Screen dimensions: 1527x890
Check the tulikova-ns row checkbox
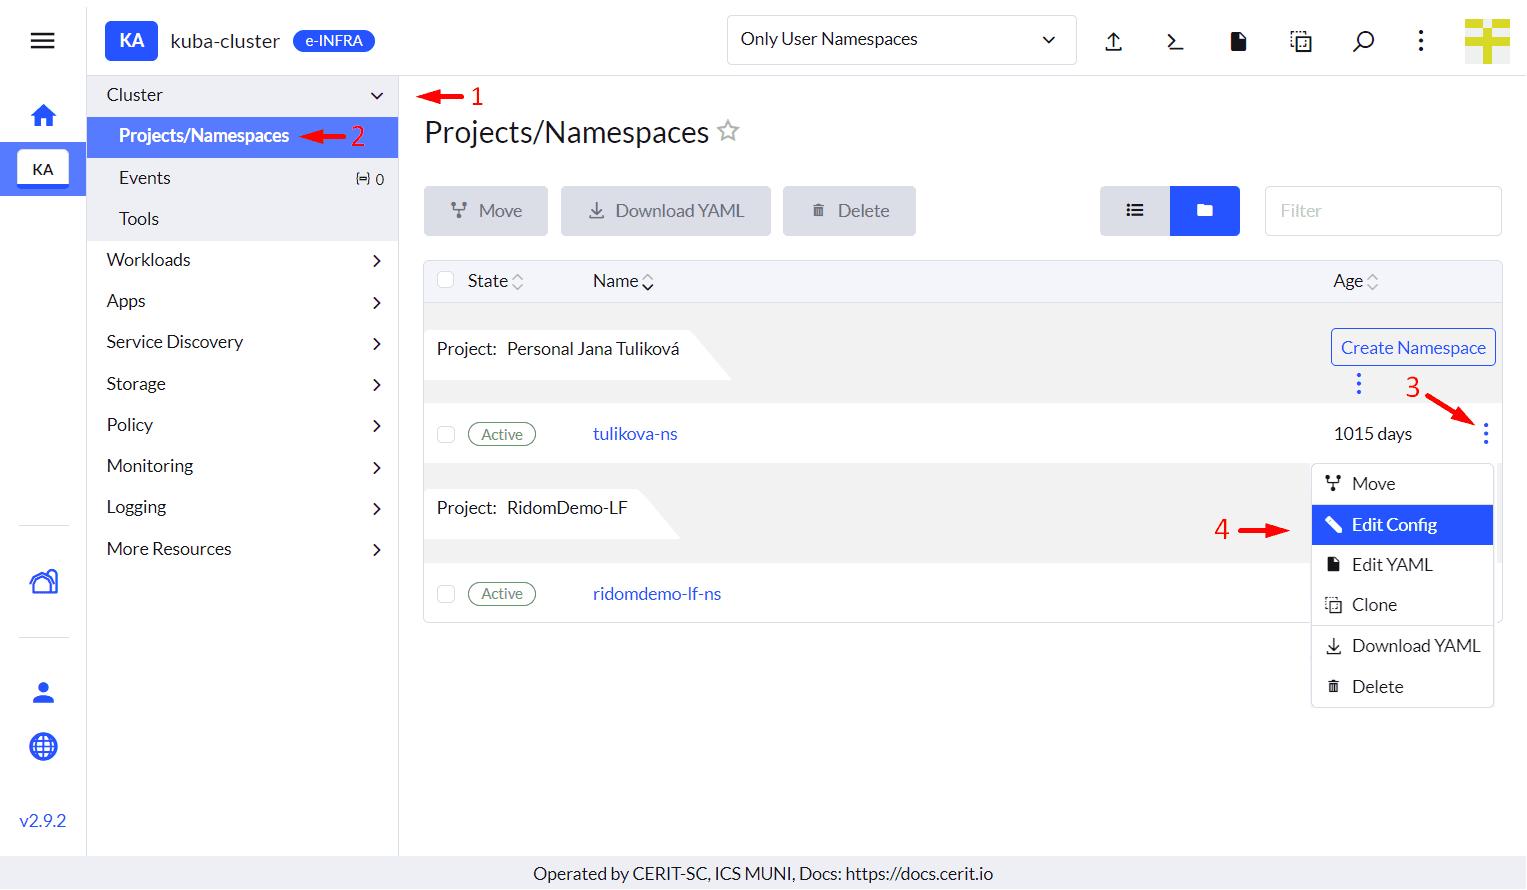click(446, 434)
